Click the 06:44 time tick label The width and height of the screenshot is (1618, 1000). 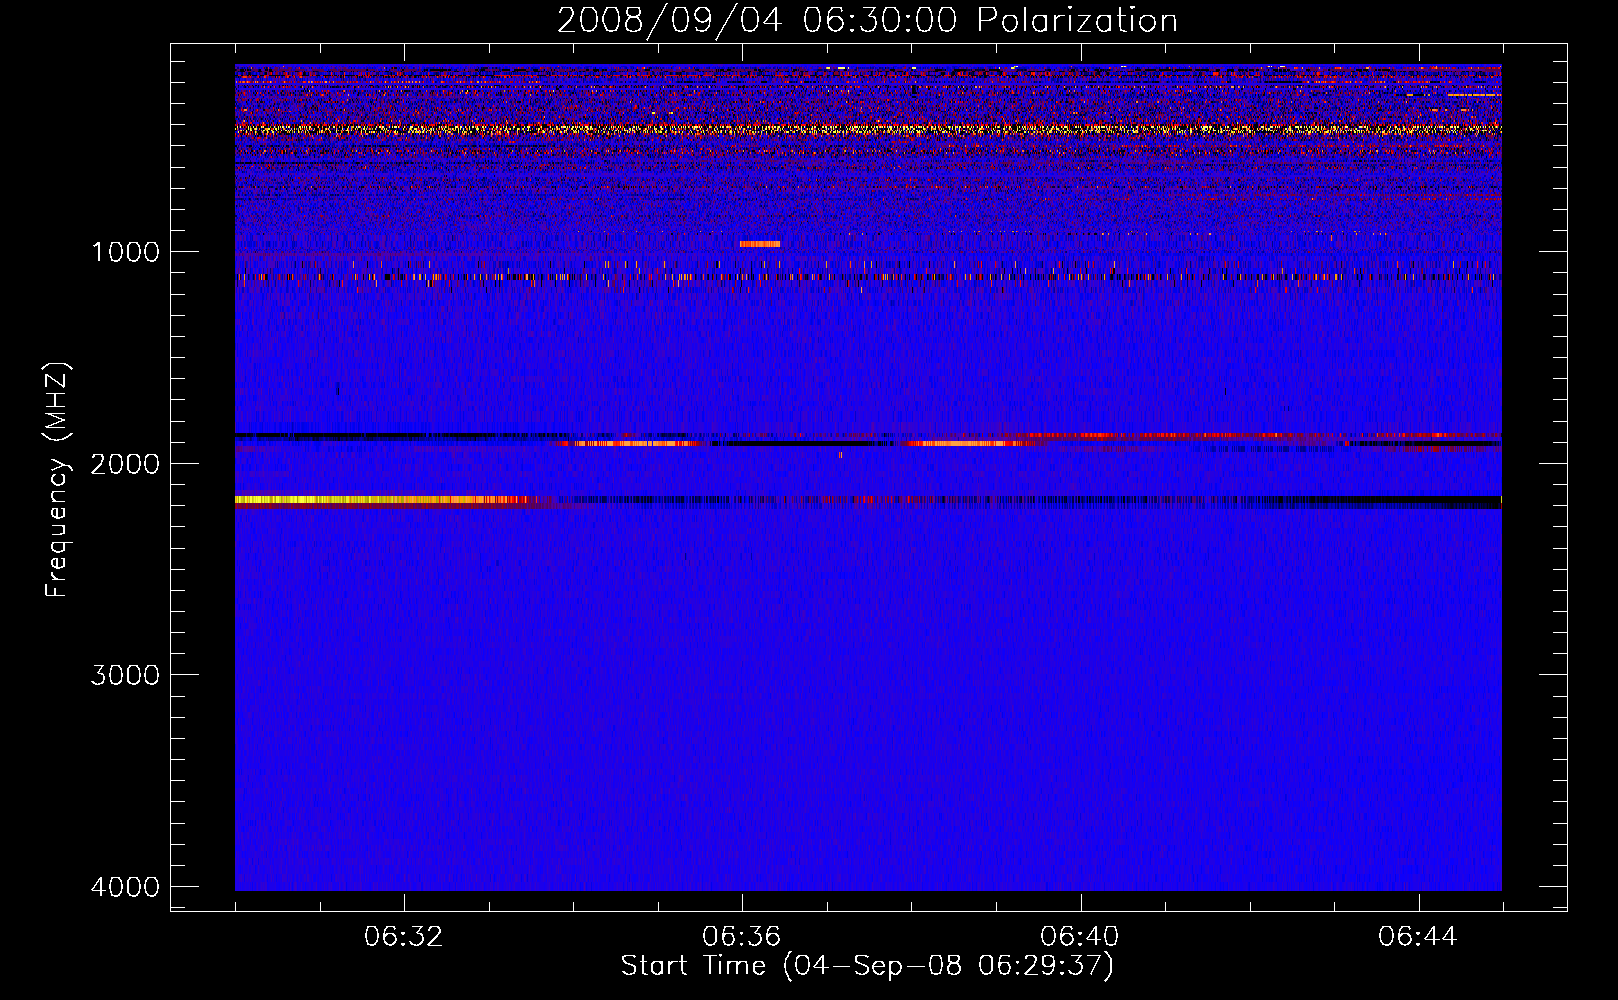tap(1417, 937)
